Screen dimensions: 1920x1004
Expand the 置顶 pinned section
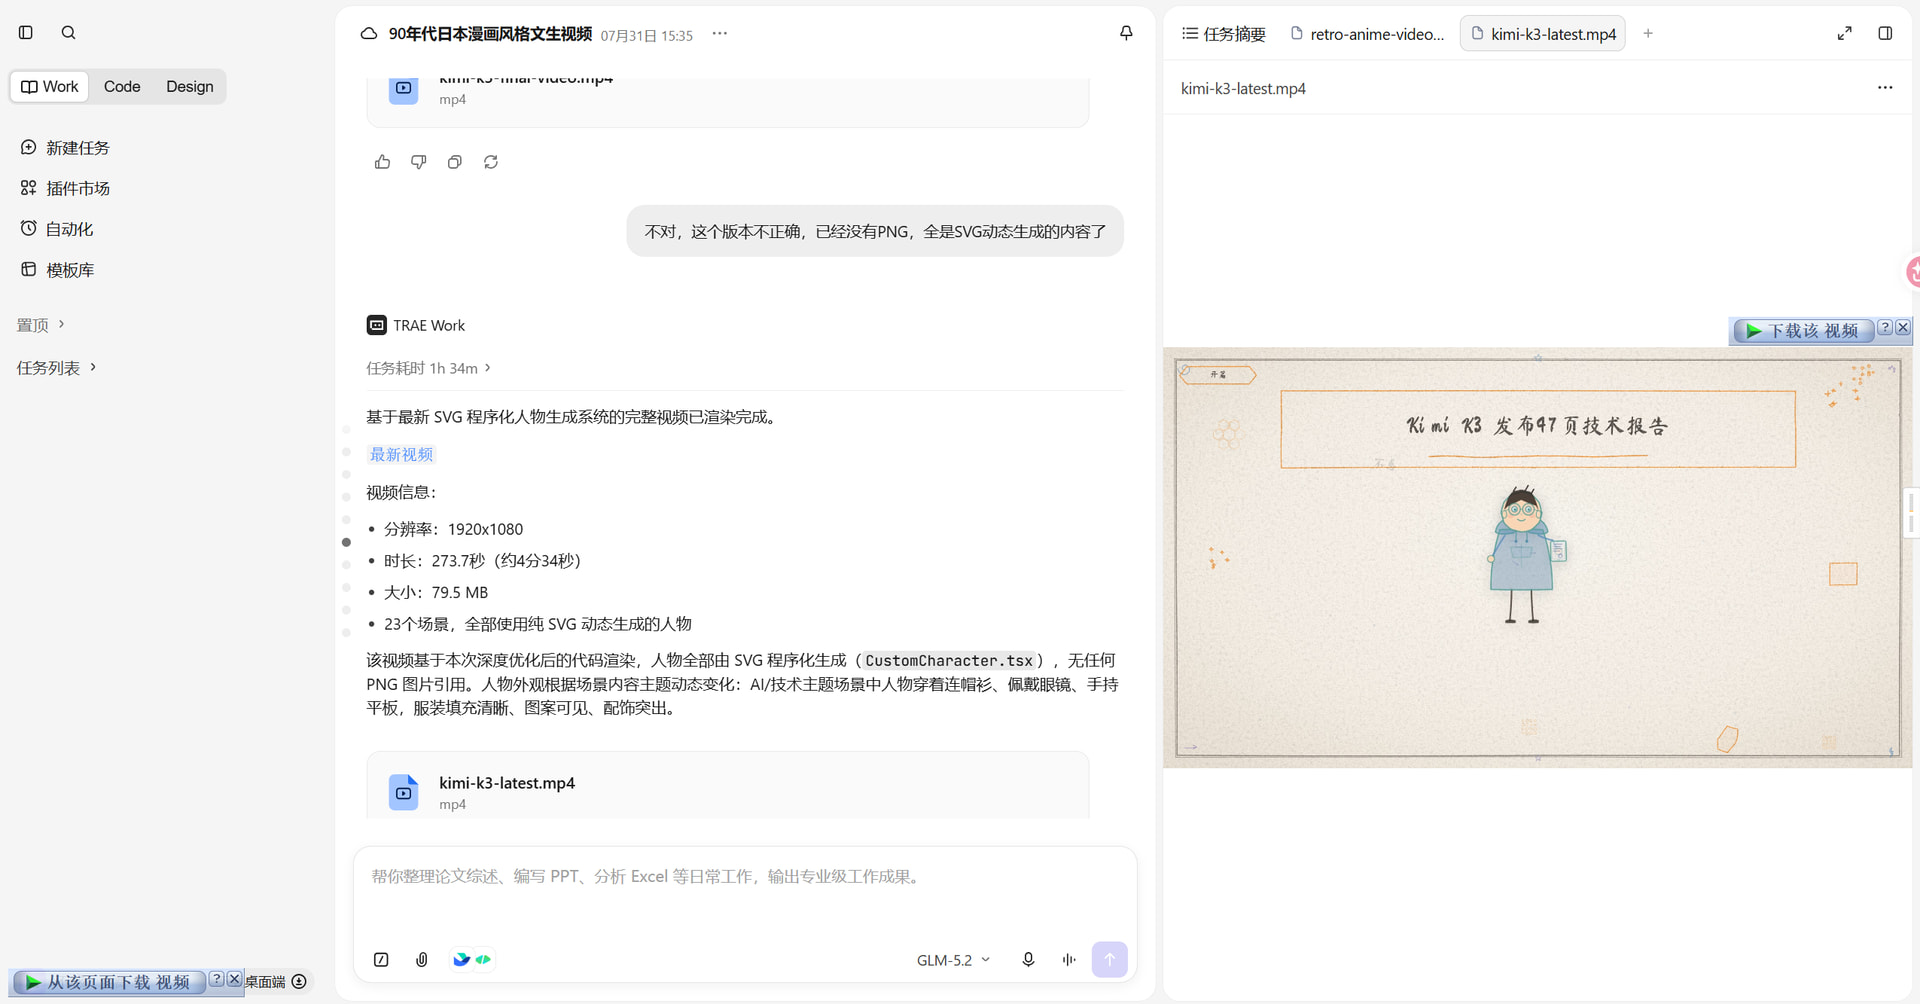[x=41, y=325]
